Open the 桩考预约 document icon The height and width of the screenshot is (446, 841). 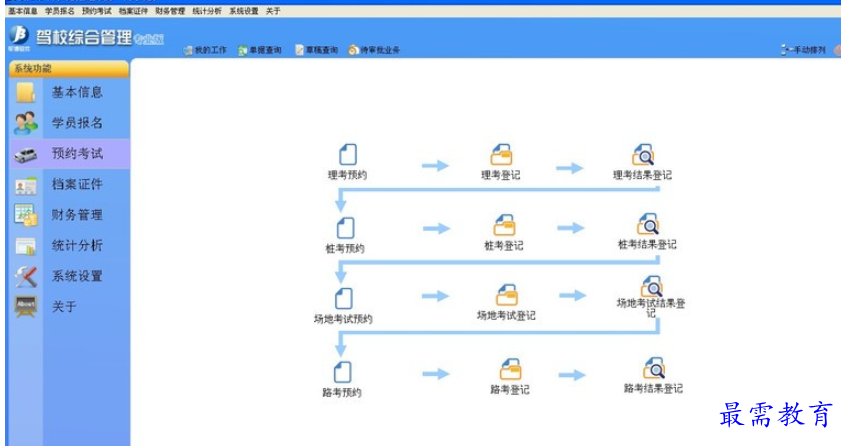(345, 227)
